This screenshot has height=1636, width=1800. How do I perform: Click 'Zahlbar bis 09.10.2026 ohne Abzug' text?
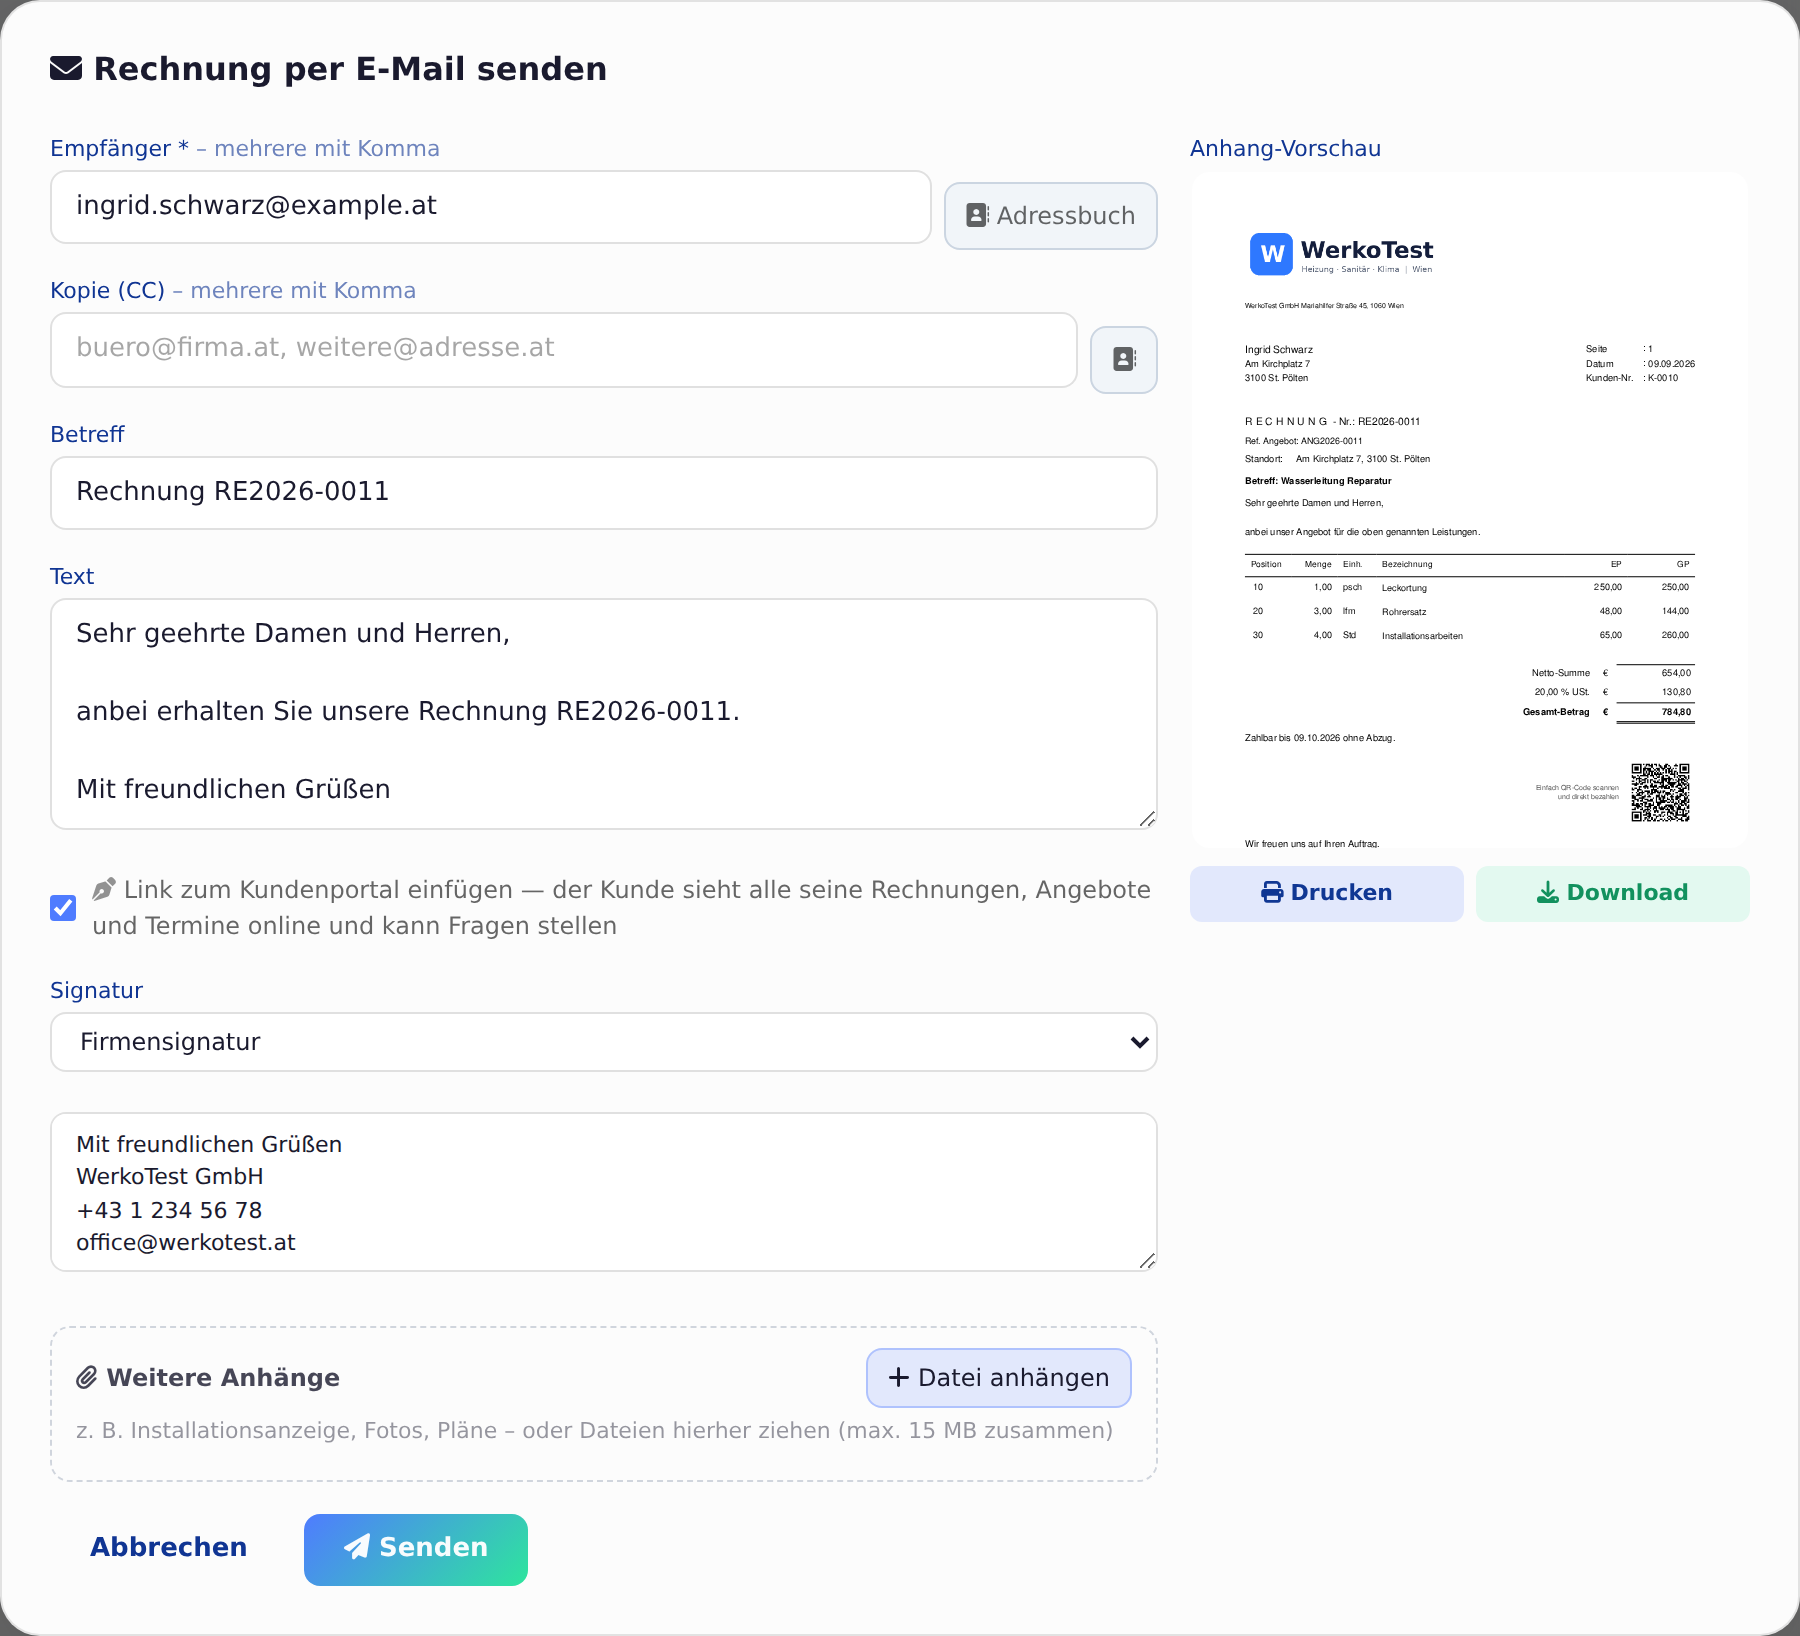click(x=1319, y=738)
